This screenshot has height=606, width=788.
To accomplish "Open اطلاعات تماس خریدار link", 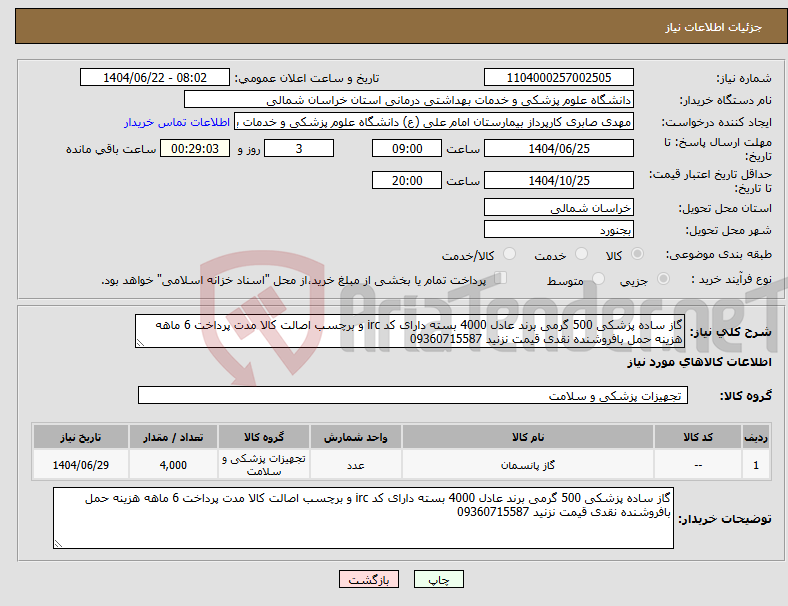I will point(177,122).
